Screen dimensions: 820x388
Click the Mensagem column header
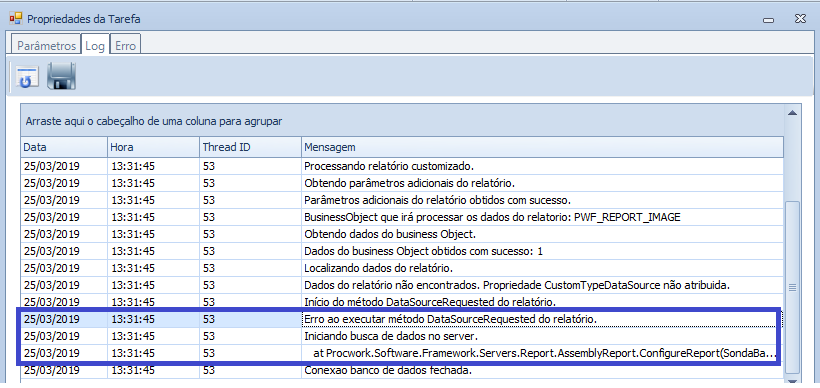click(x=542, y=147)
